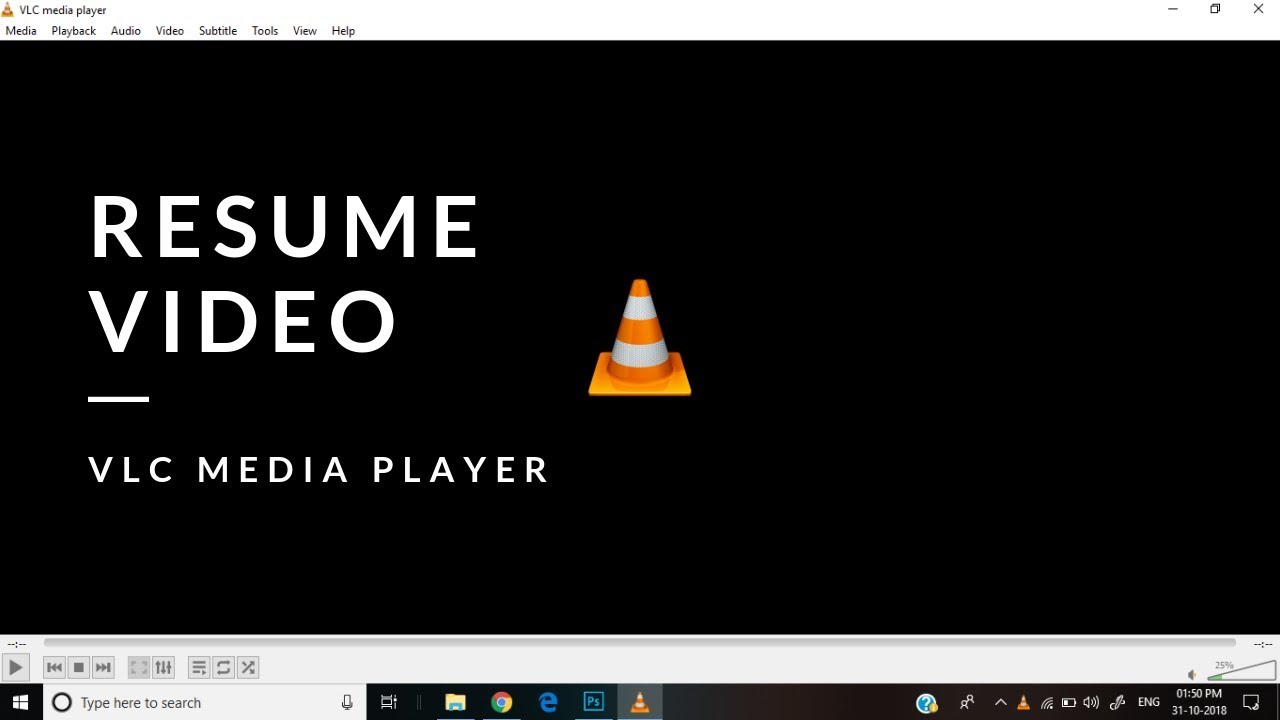Toggle remaining time display on right
The width and height of the screenshot is (1280, 720).
(x=1263, y=644)
